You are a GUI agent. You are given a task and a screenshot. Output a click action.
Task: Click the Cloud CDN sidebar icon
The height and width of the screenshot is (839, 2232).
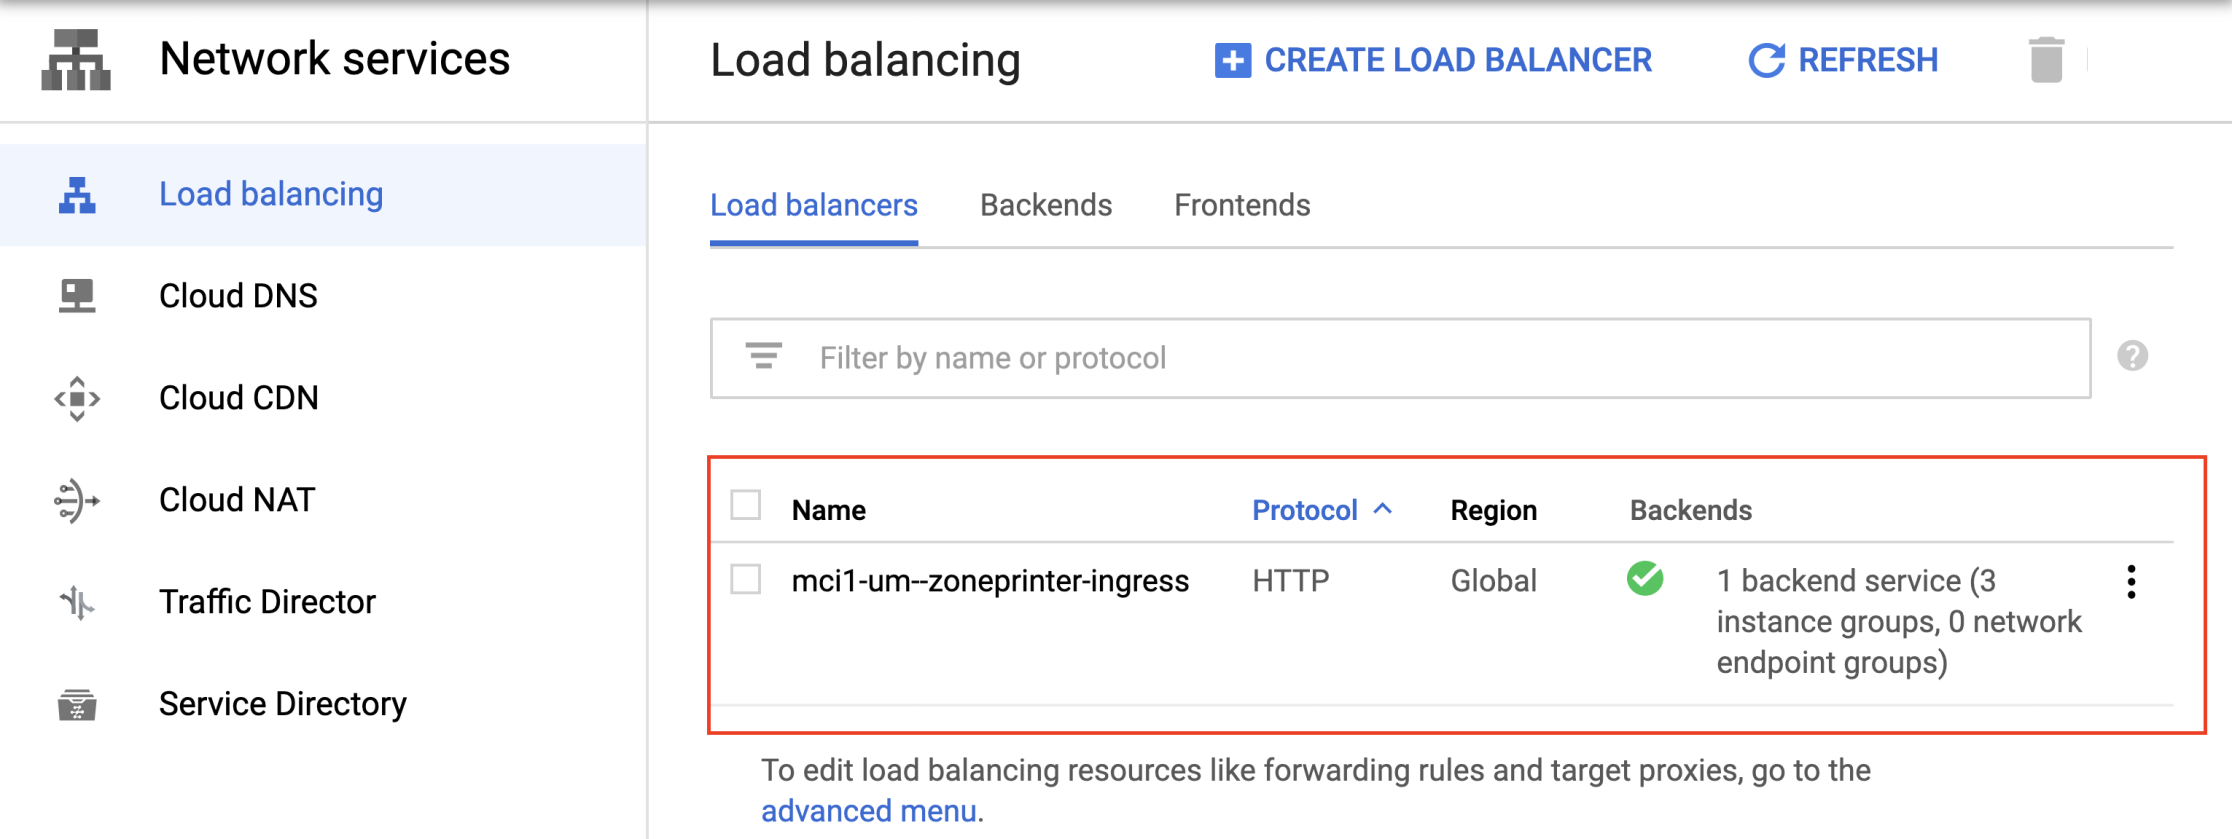tap(77, 398)
